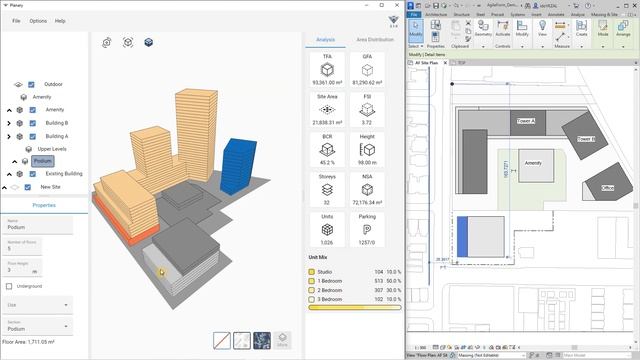Click the More button in viewport bottom
The height and width of the screenshot is (360, 640).
(282, 340)
